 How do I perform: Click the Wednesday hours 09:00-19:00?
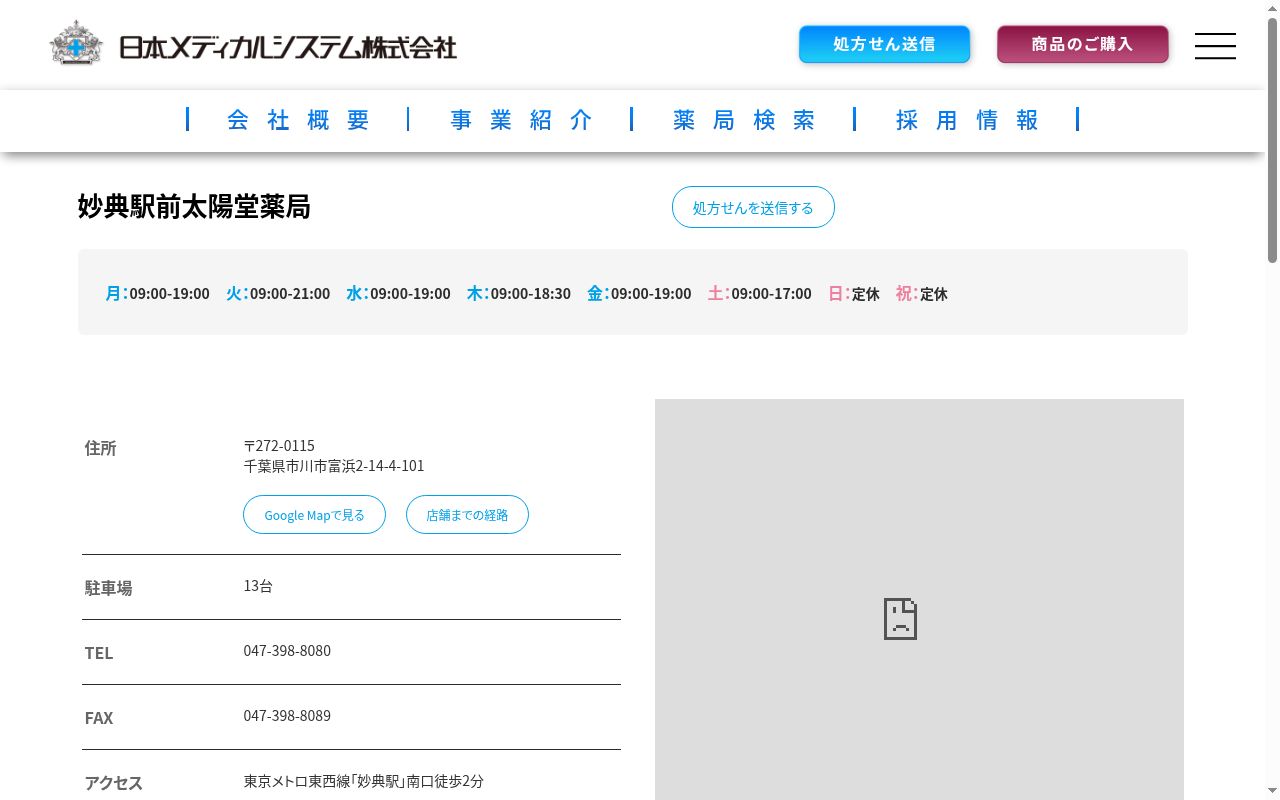coord(410,294)
